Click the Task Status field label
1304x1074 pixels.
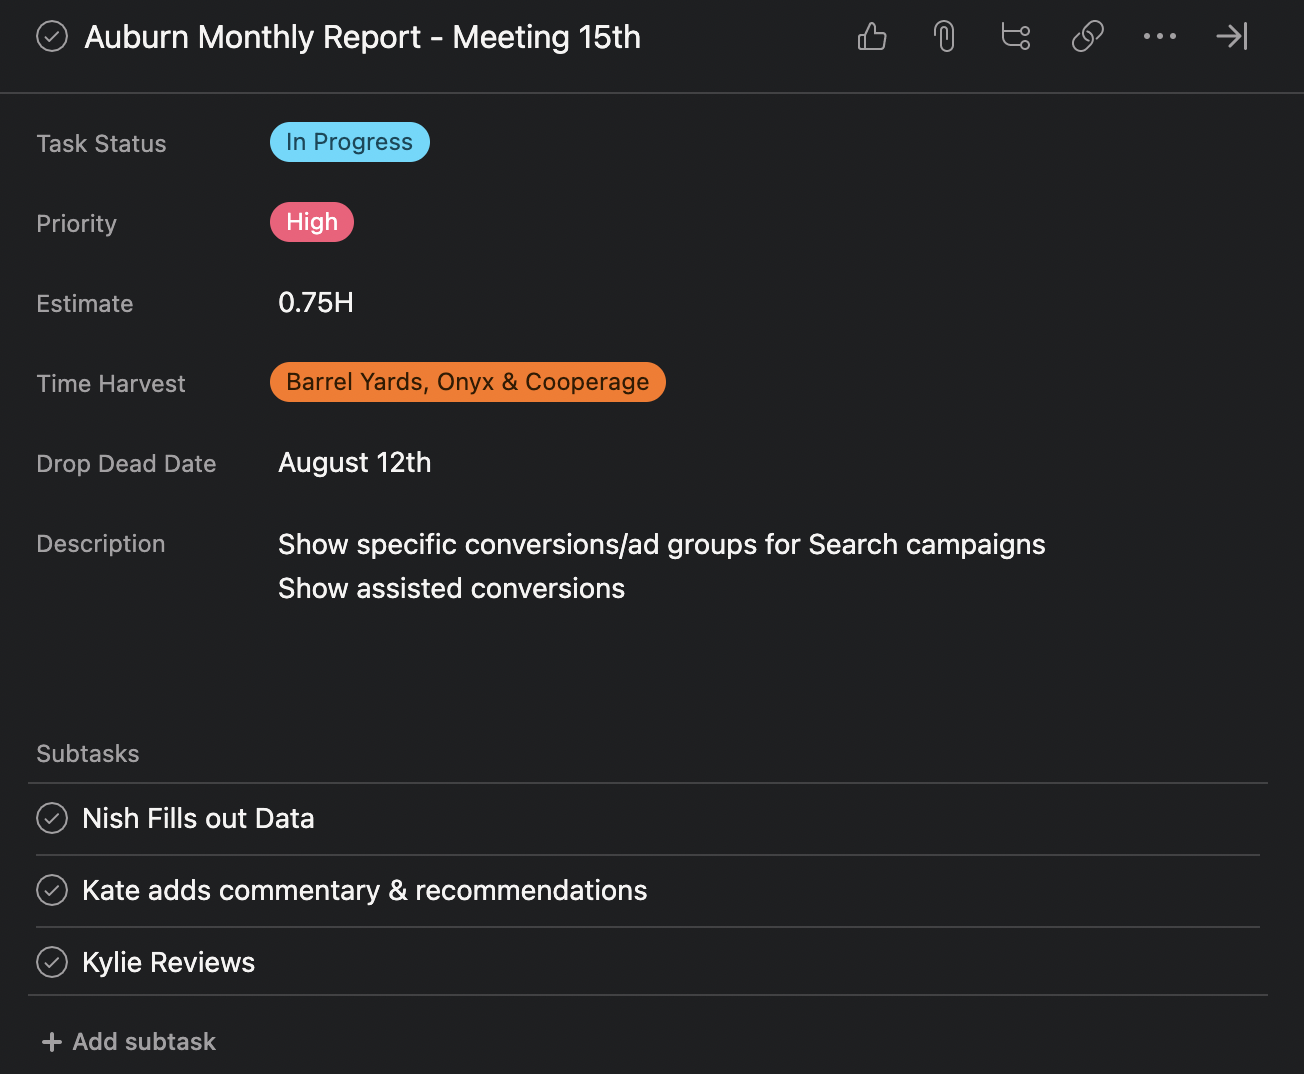point(101,144)
